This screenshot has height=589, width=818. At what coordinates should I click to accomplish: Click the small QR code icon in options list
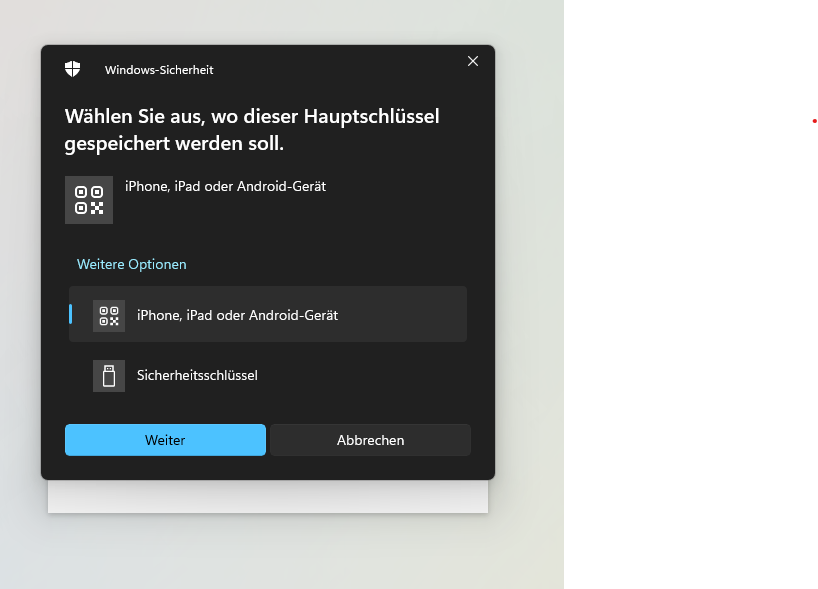pyautogui.click(x=109, y=316)
